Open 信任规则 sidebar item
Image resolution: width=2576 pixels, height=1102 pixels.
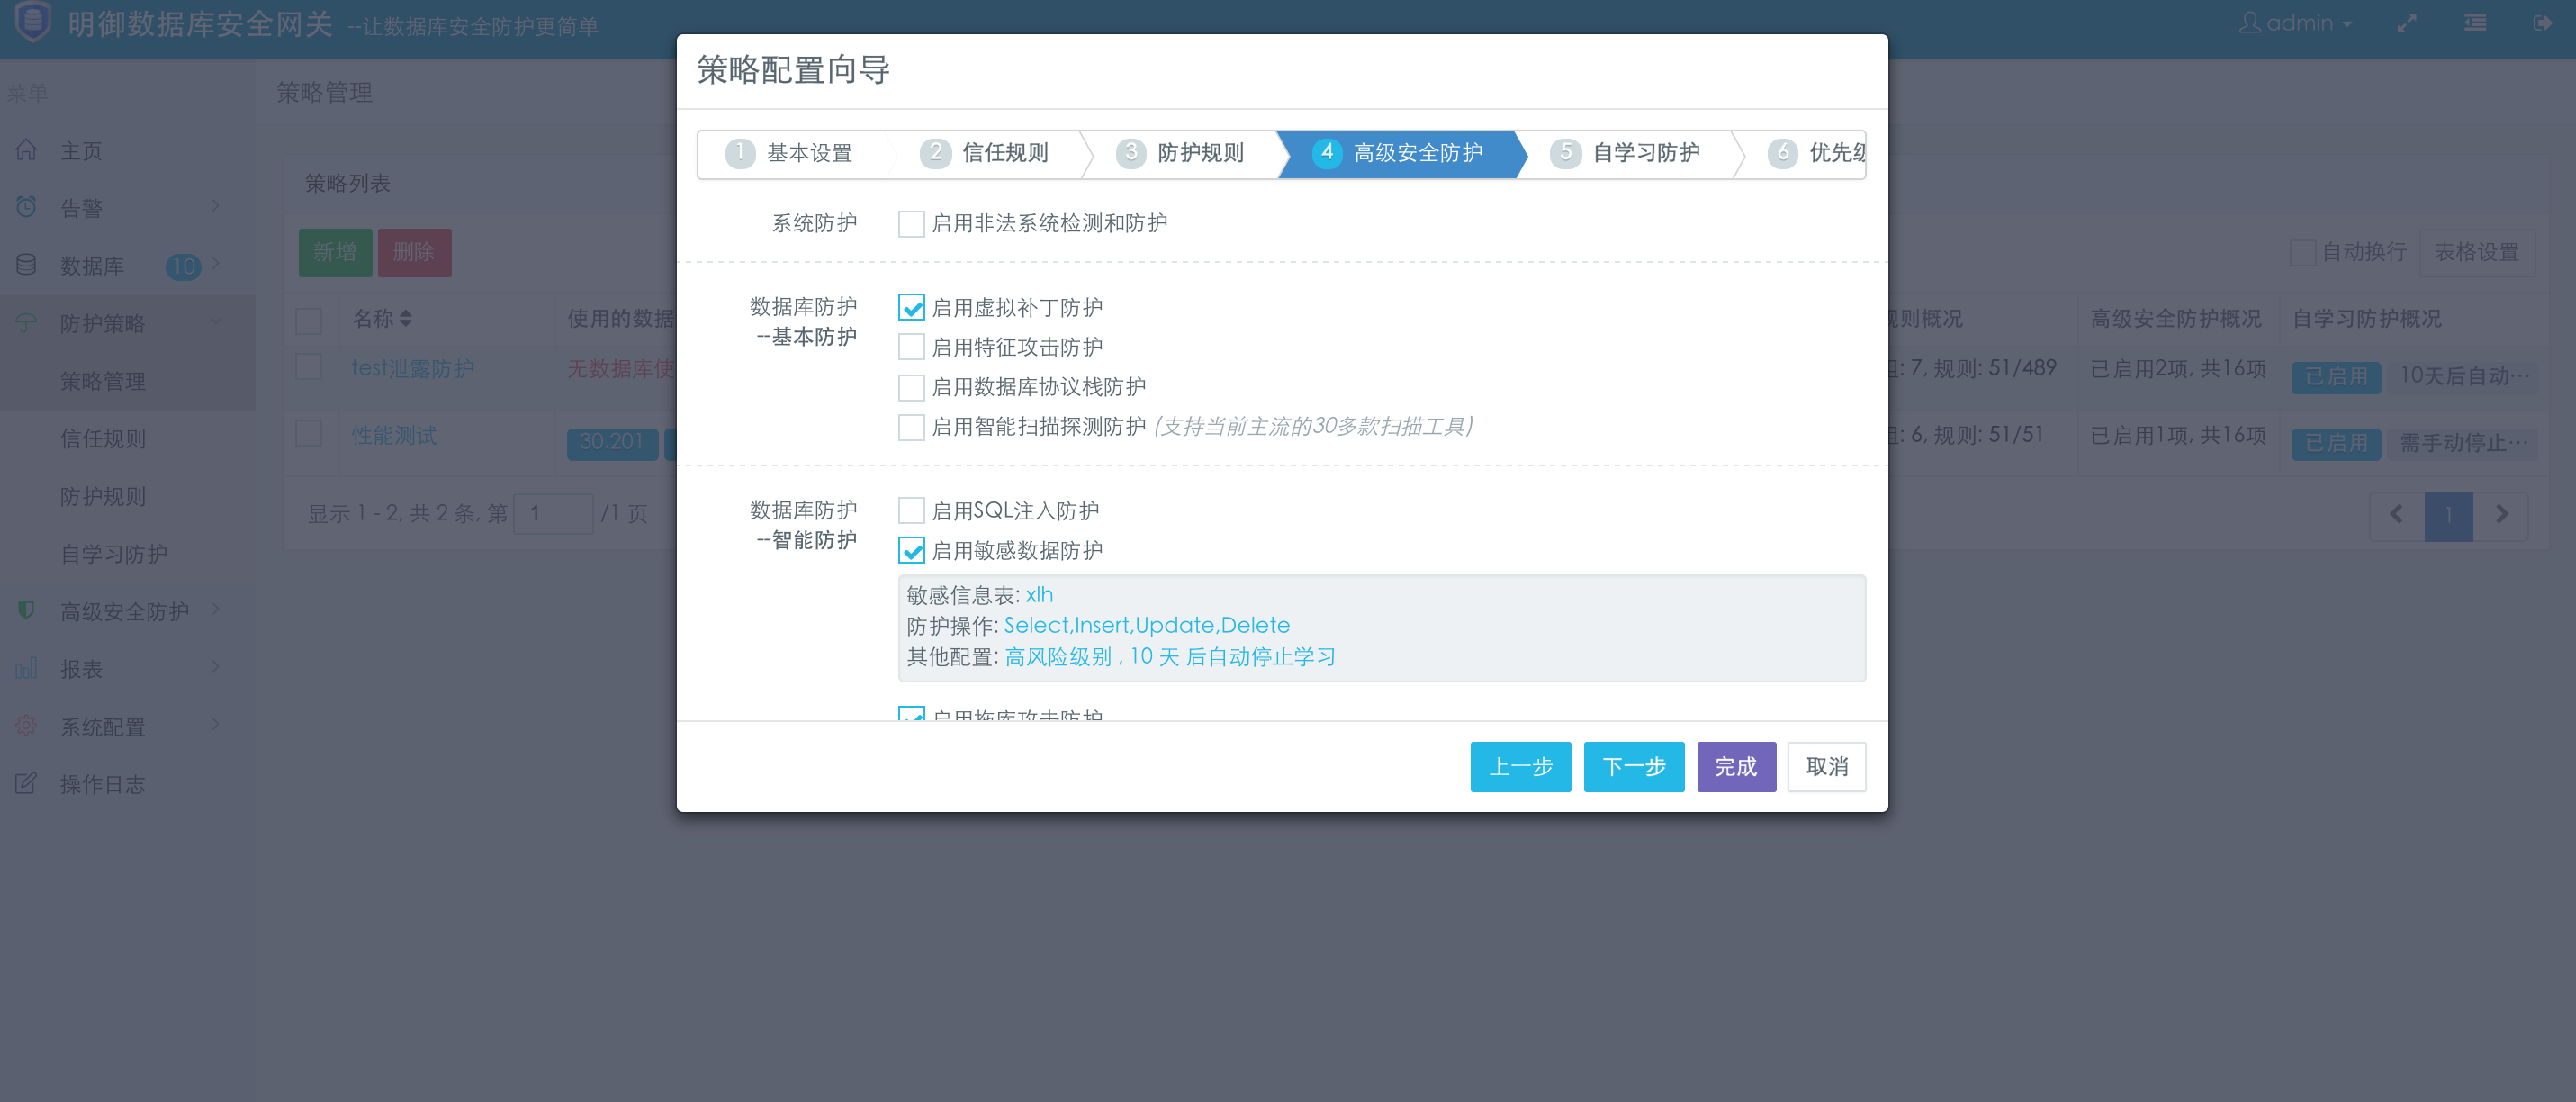tap(103, 439)
